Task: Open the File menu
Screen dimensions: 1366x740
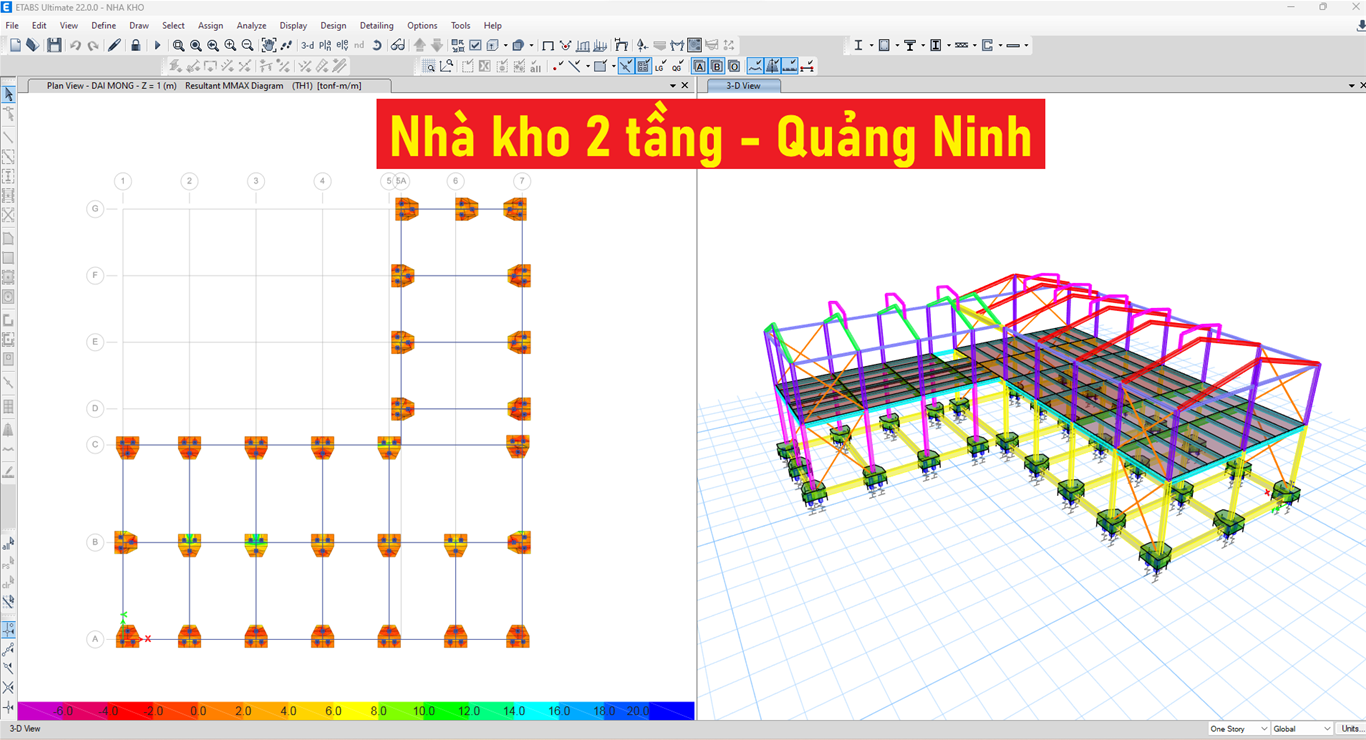Action: (x=12, y=26)
